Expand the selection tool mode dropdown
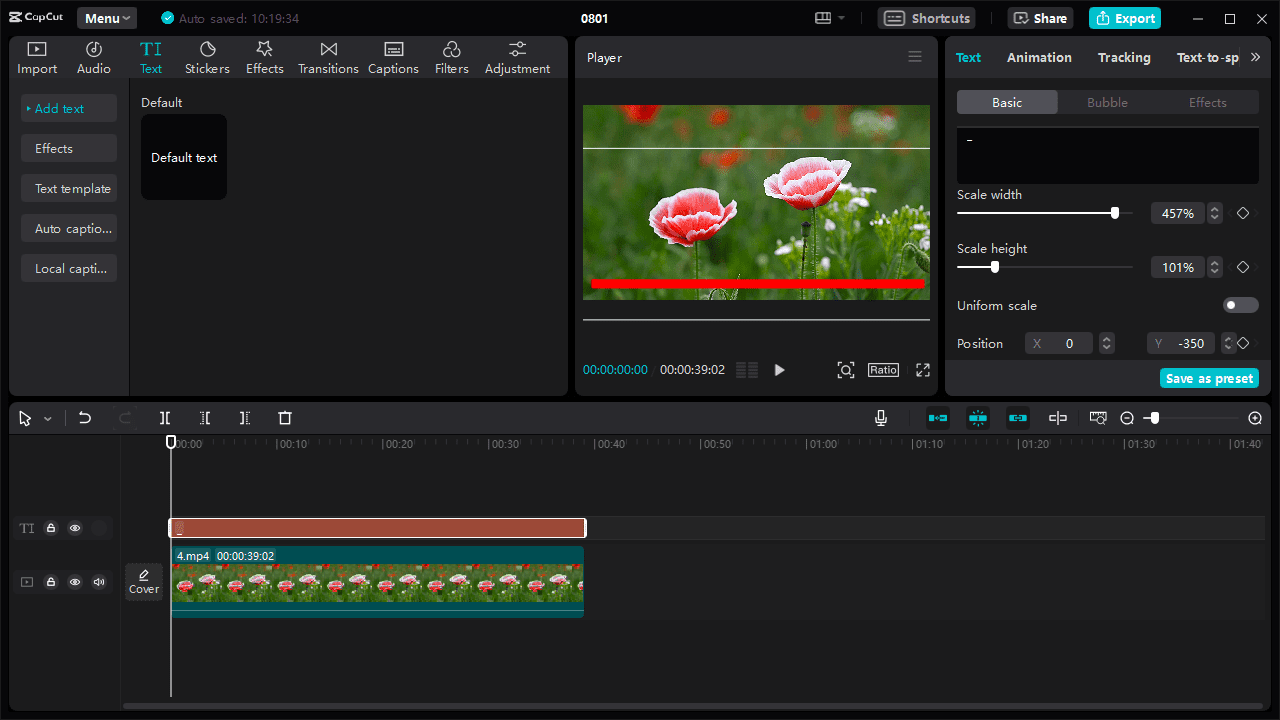The height and width of the screenshot is (720, 1280). [47, 419]
